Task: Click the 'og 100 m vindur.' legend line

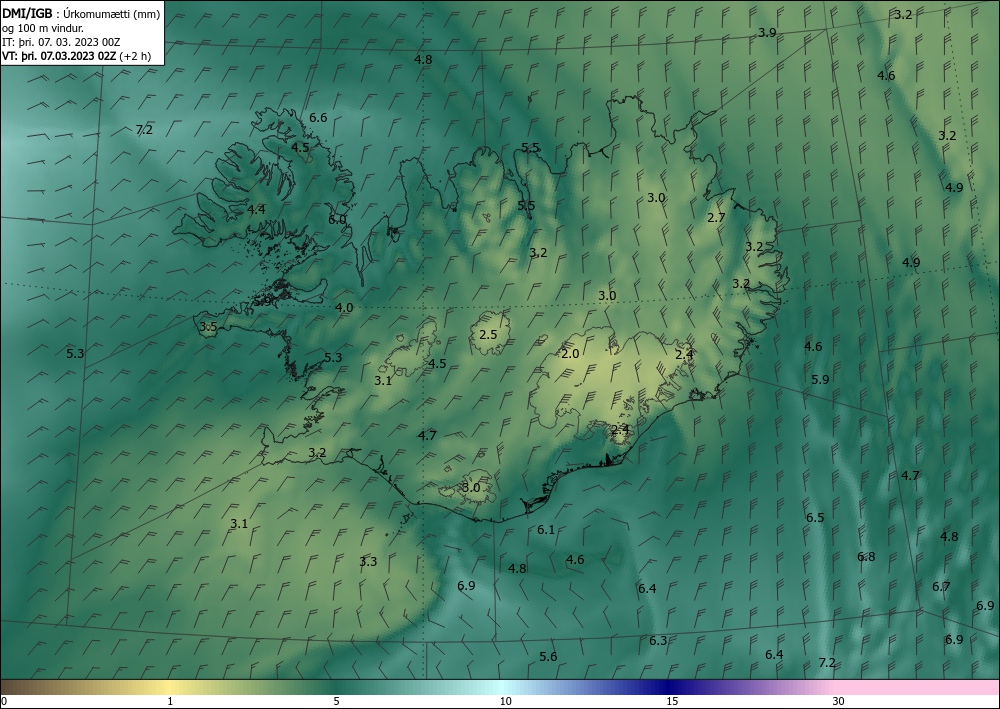Action: click(43, 28)
